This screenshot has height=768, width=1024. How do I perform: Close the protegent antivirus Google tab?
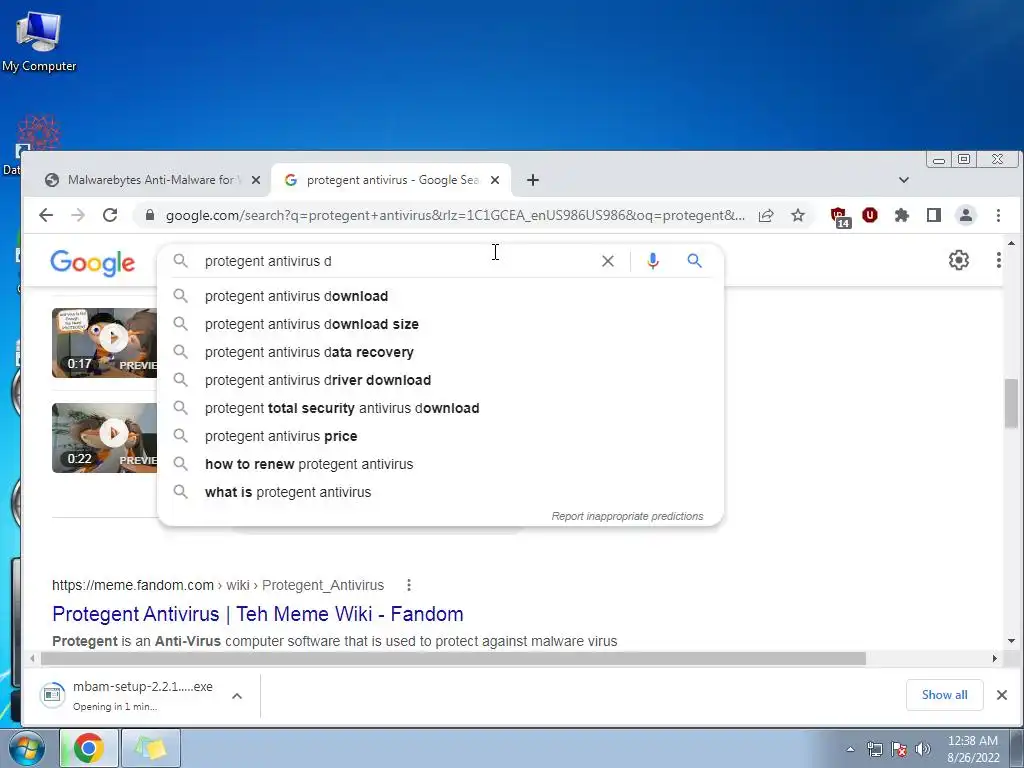pyautogui.click(x=495, y=180)
